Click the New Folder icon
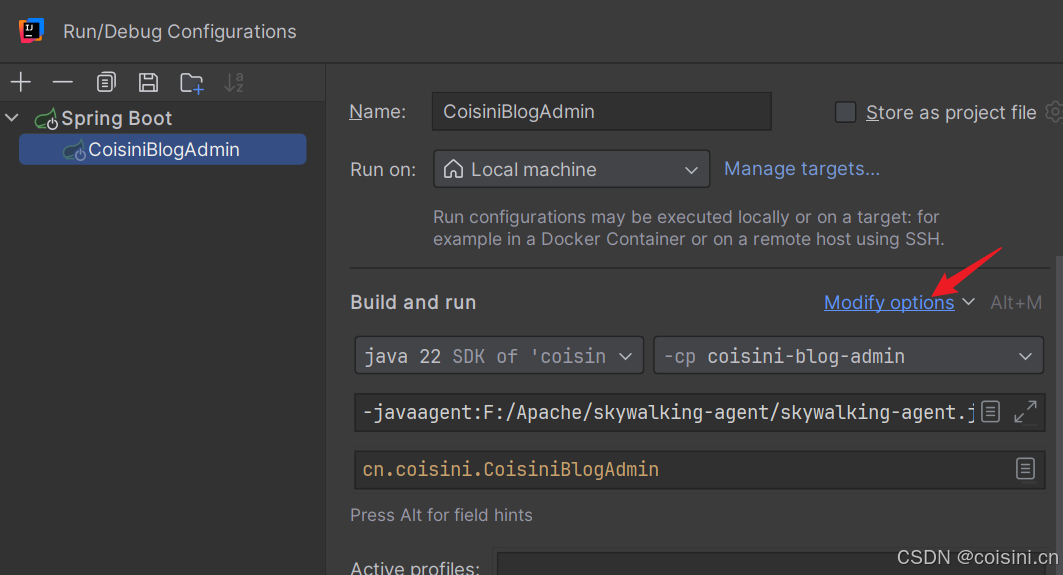The width and height of the screenshot is (1063, 575). pos(191,82)
